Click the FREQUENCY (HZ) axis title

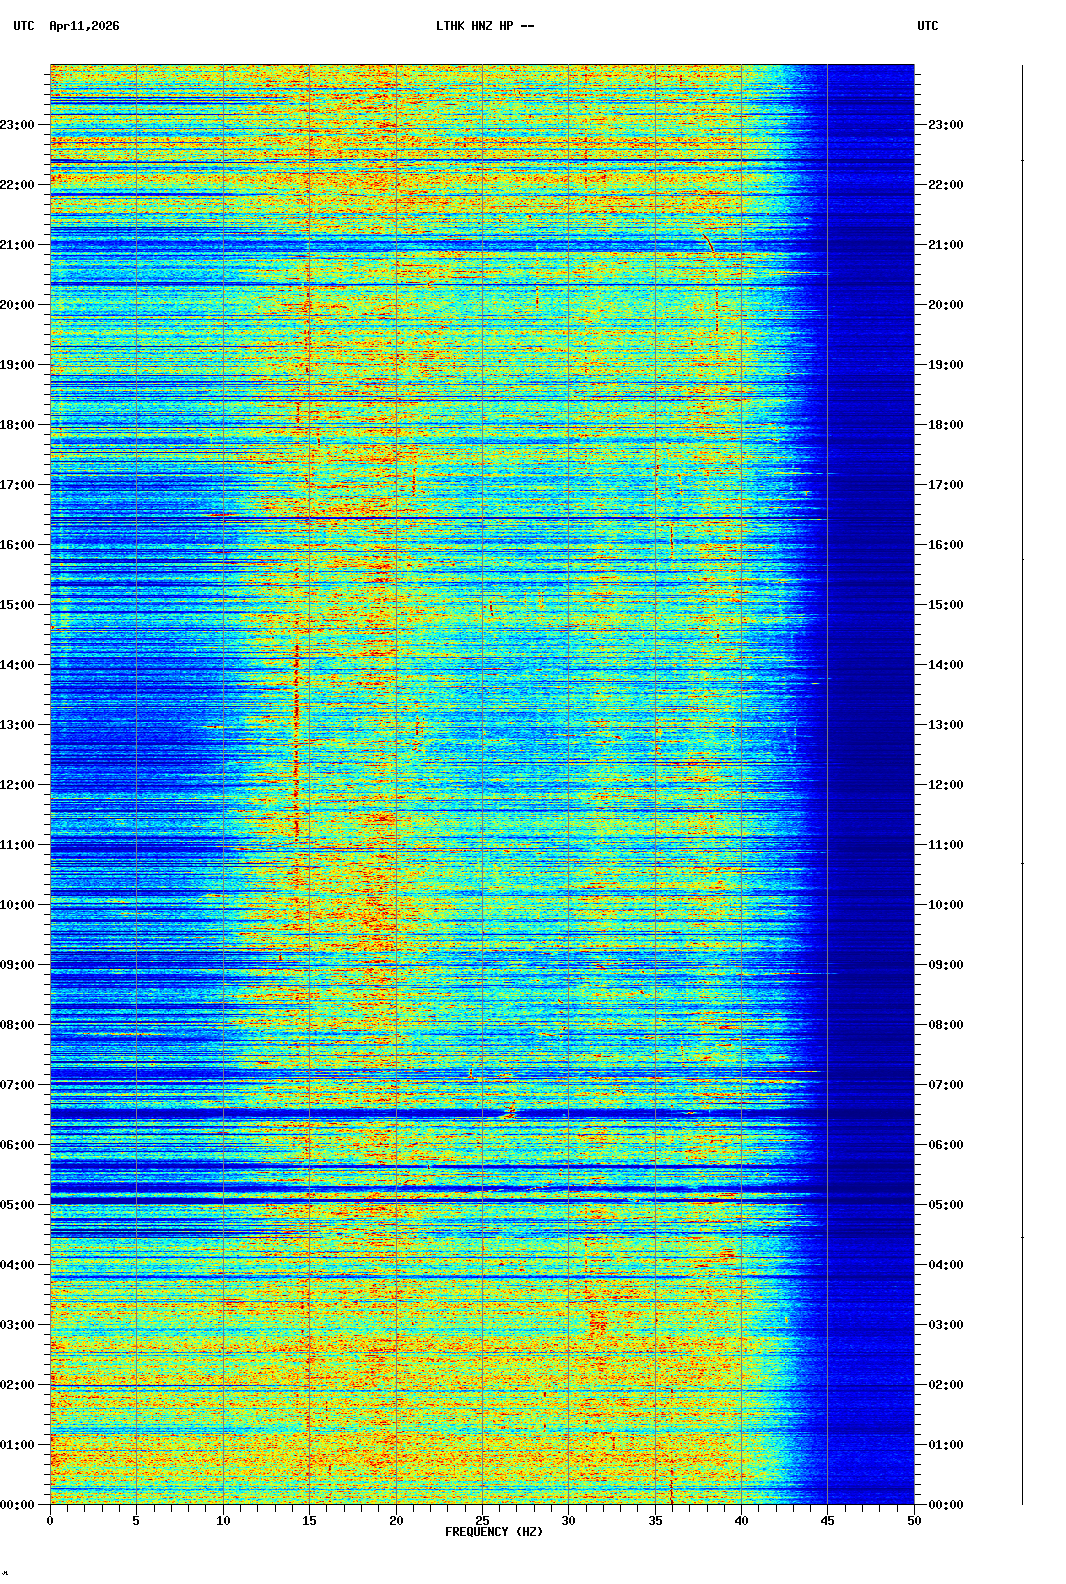(493, 1532)
